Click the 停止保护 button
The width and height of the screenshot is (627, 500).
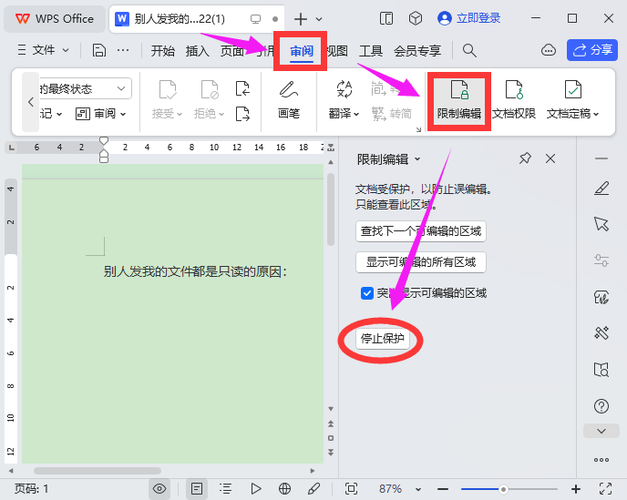[x=383, y=339]
